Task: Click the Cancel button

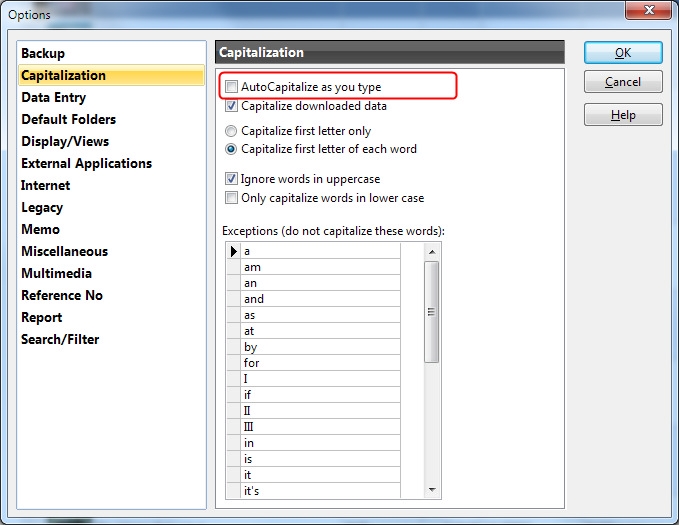Action: [x=623, y=82]
